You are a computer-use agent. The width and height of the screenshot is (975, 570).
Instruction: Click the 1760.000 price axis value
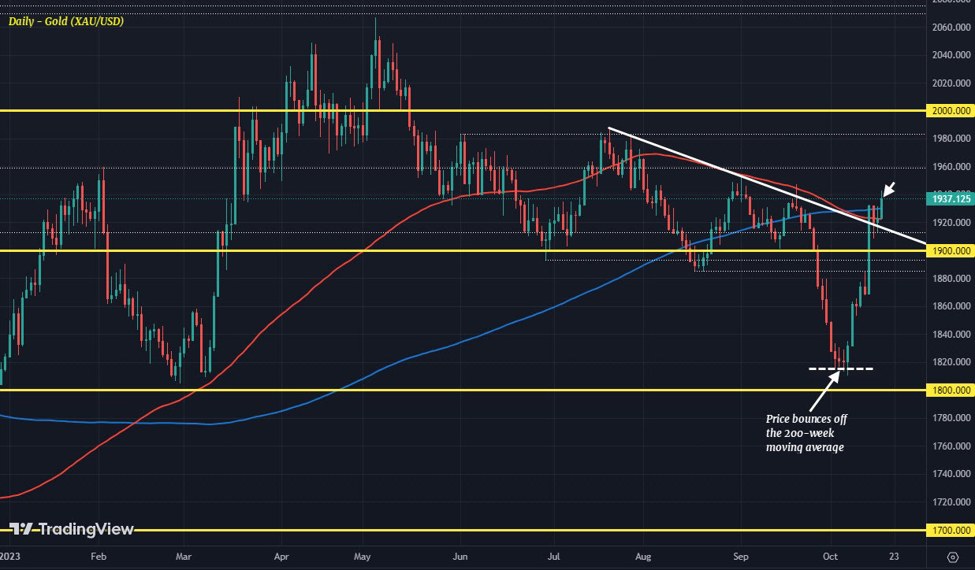point(951,446)
